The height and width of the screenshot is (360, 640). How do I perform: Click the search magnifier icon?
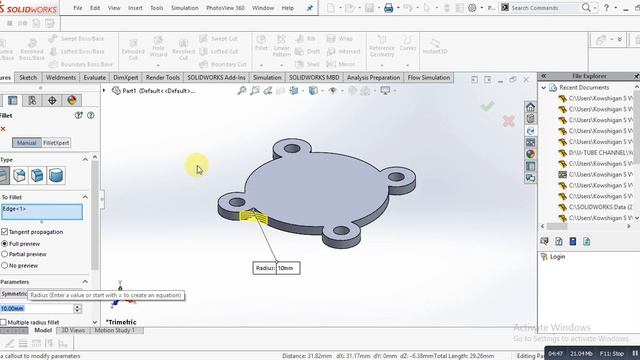(x=586, y=7)
